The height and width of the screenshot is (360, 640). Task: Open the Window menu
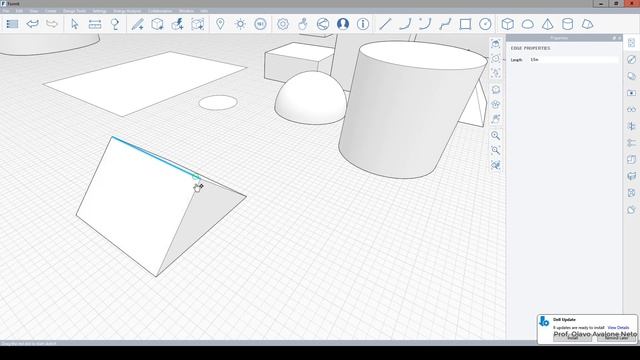[186, 11]
